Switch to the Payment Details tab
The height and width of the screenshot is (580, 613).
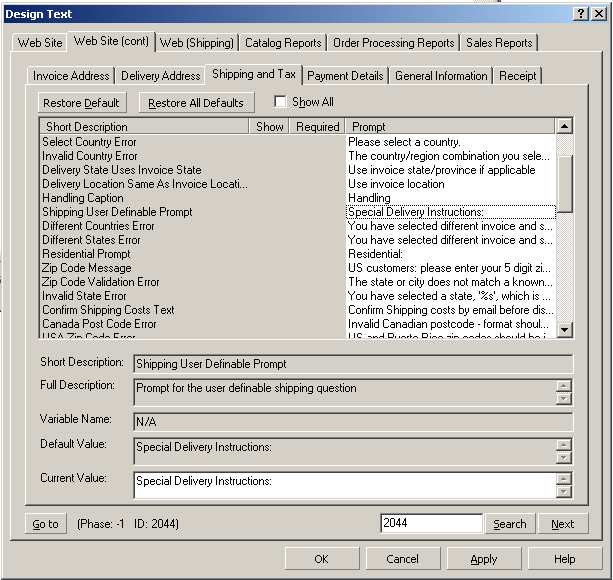pos(345,76)
